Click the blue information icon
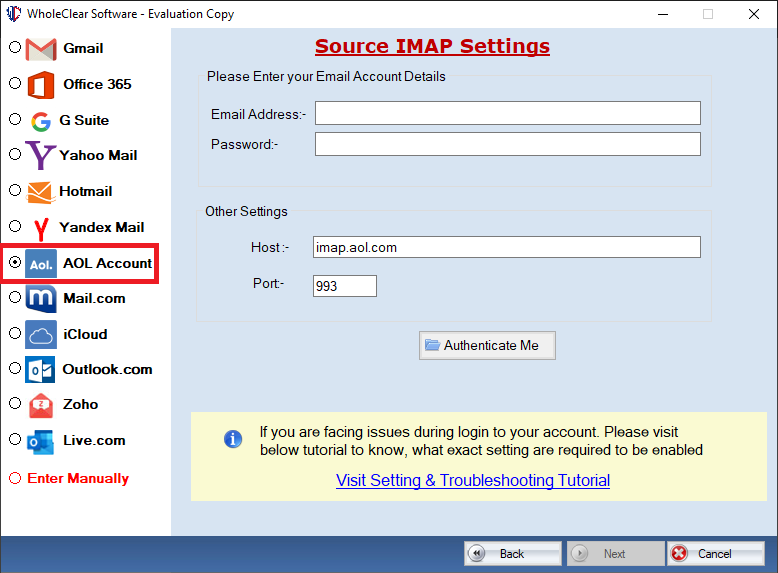Image resolution: width=778 pixels, height=573 pixels. click(x=233, y=439)
